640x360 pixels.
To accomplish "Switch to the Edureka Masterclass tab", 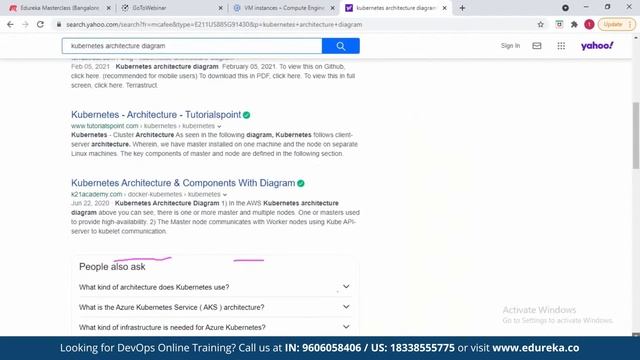I will coord(59,8).
